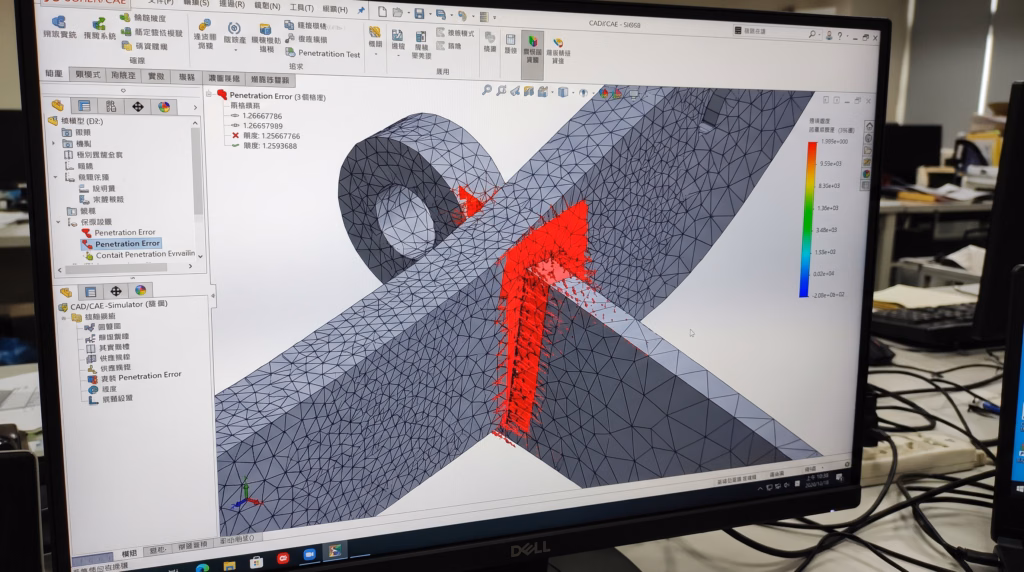Open the menu labeled with (N)
The width and height of the screenshot is (1024, 572).
point(267,6)
